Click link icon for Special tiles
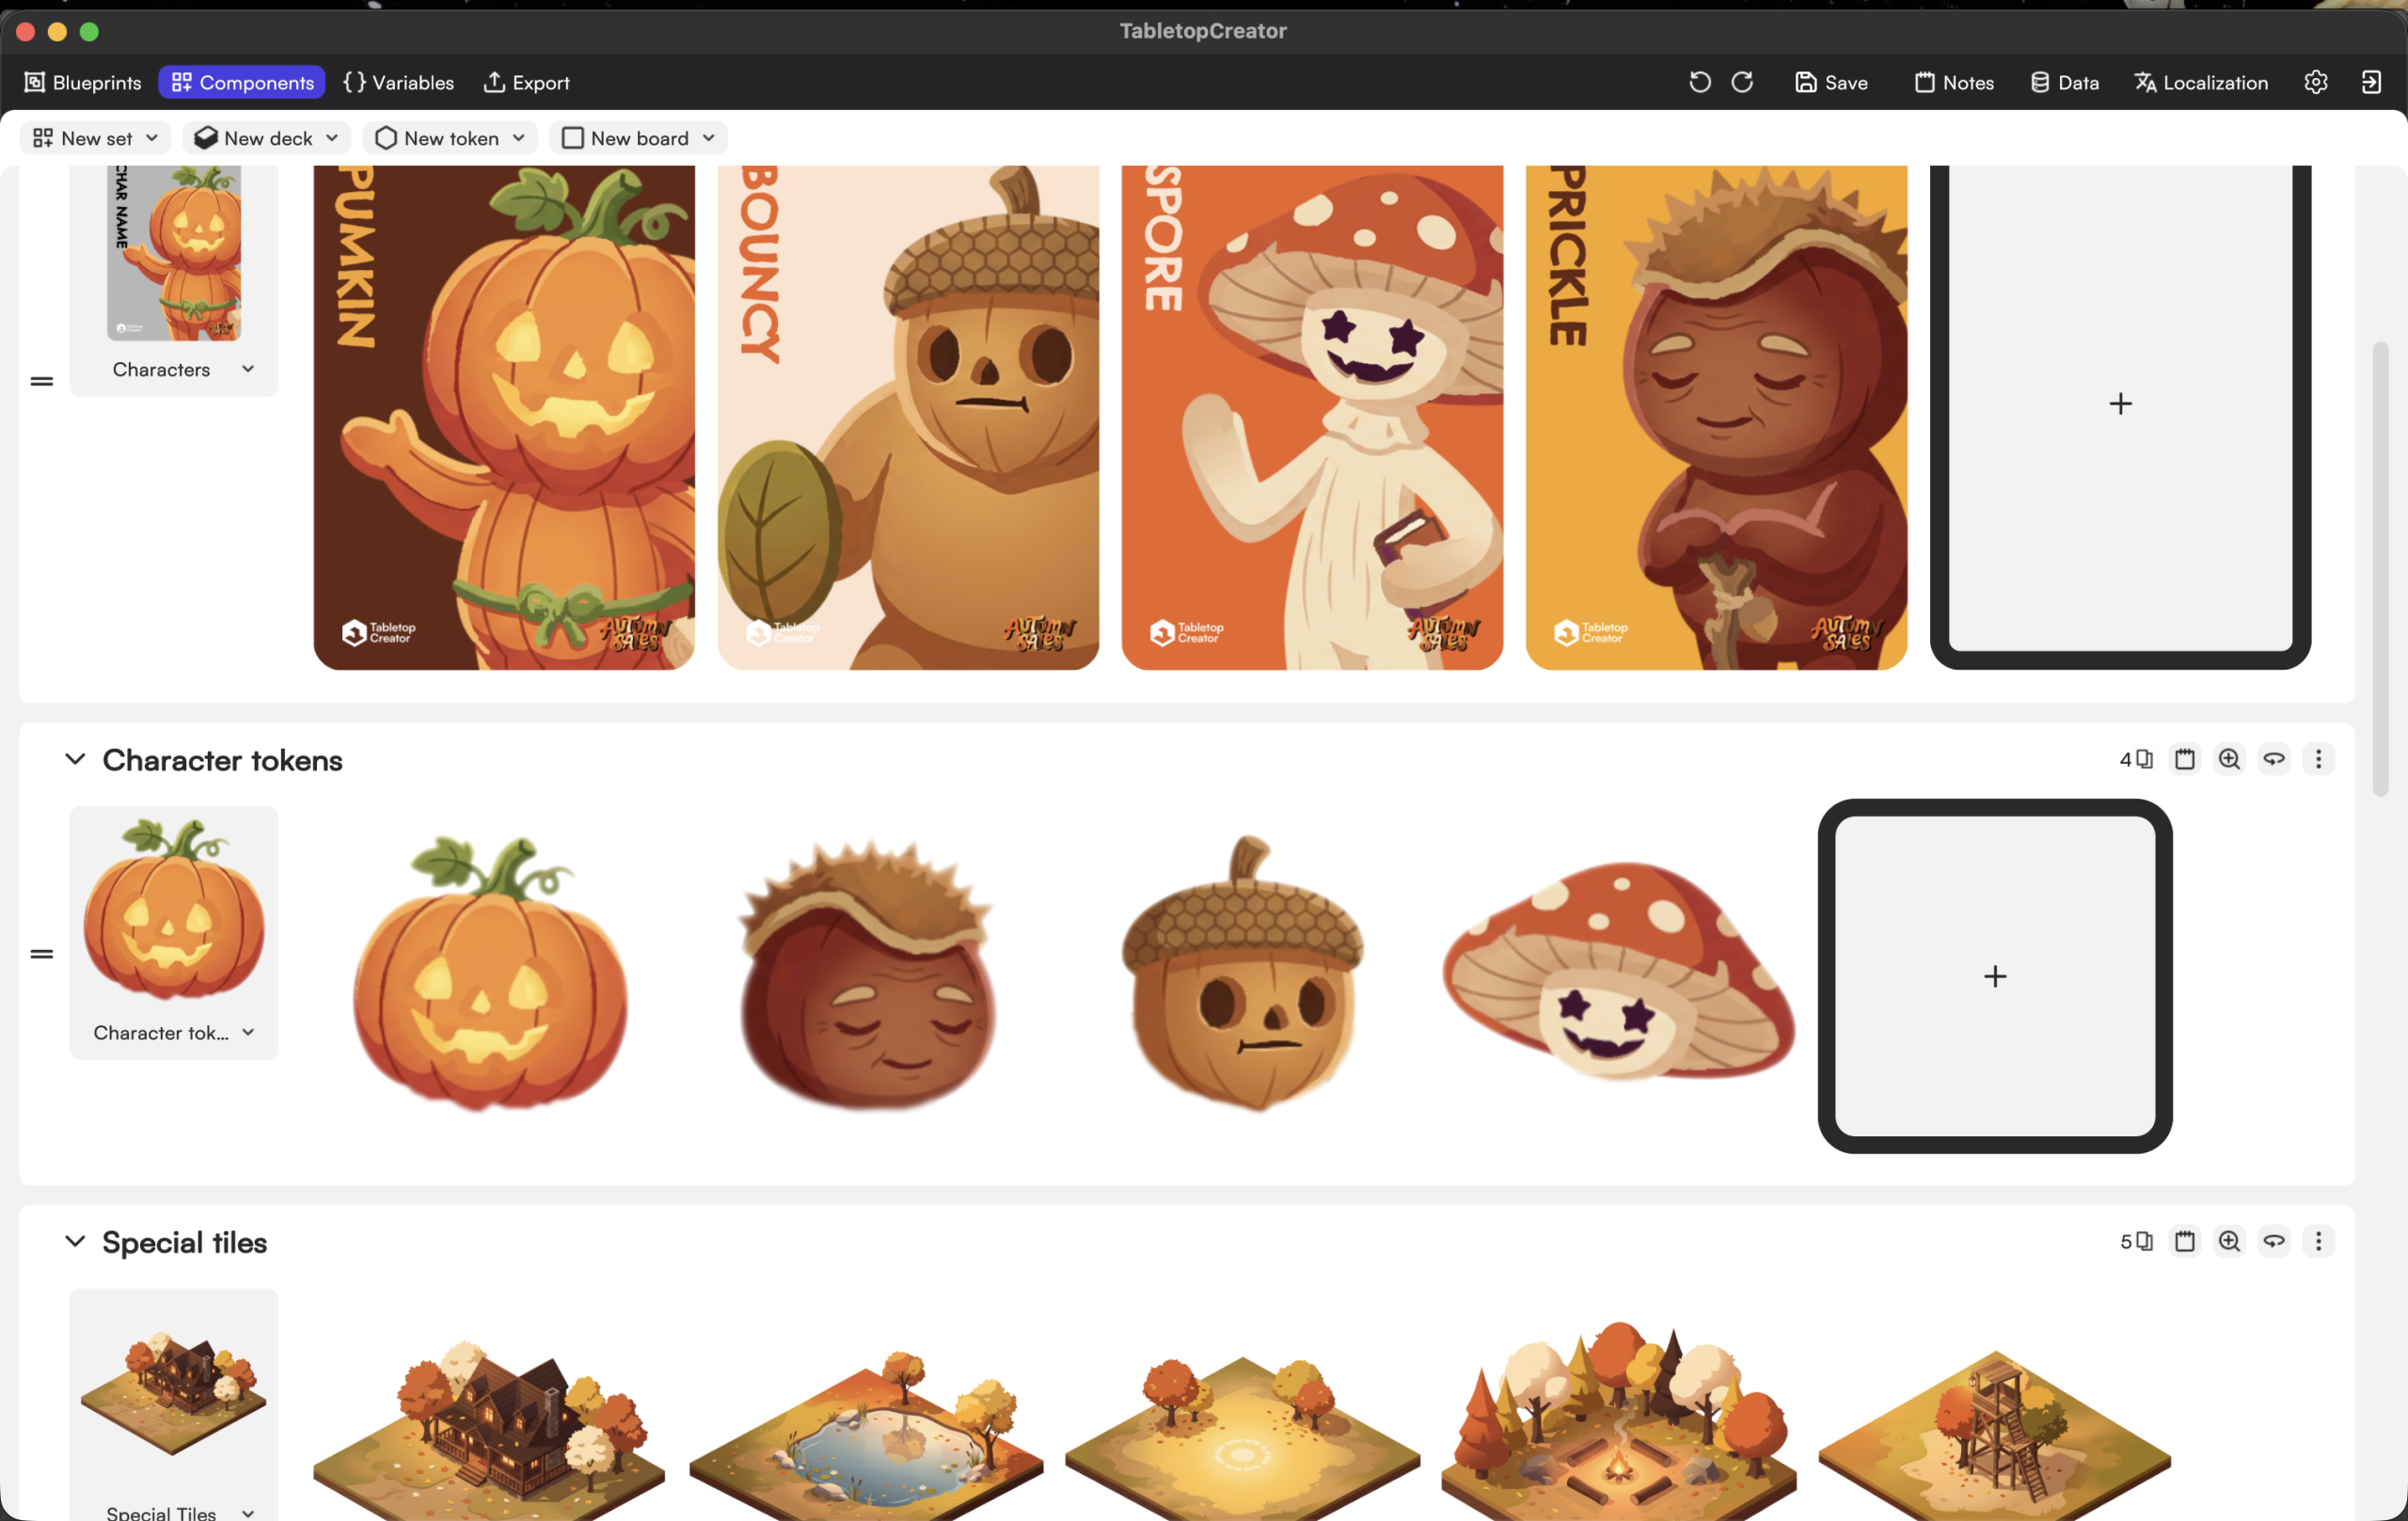 2274,1241
